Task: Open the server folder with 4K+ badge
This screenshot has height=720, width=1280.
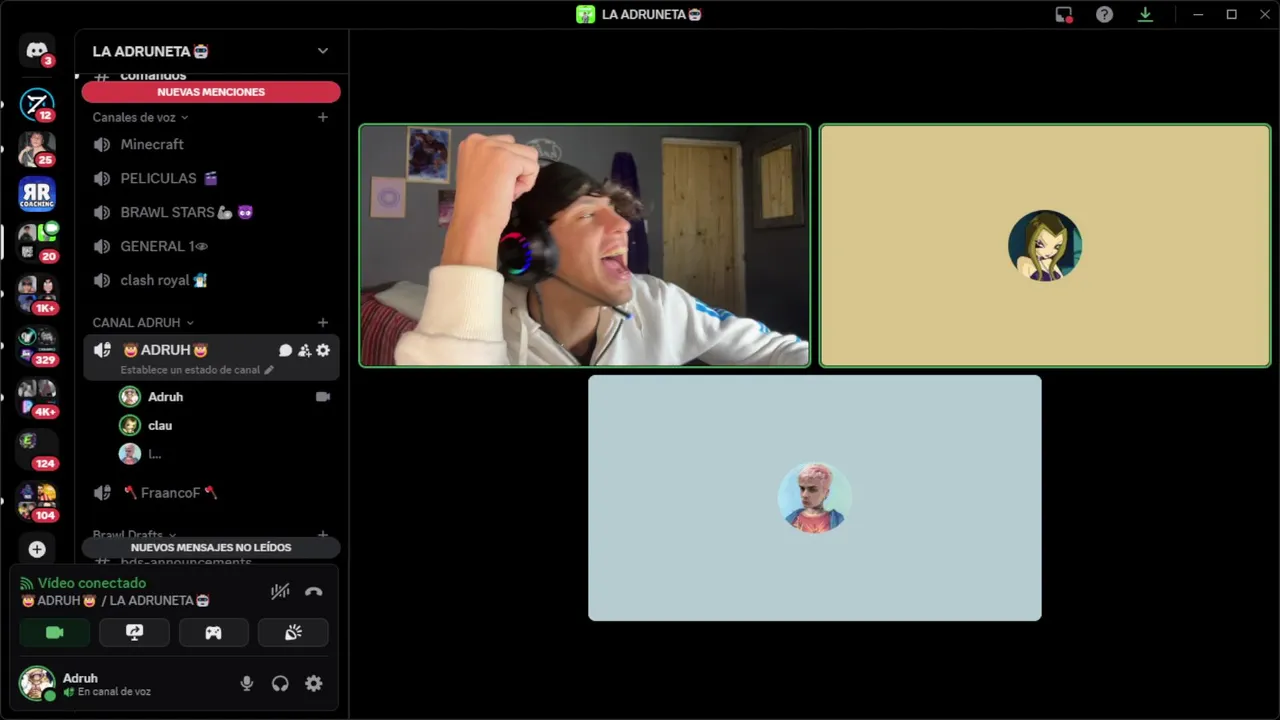Action: click(x=37, y=397)
